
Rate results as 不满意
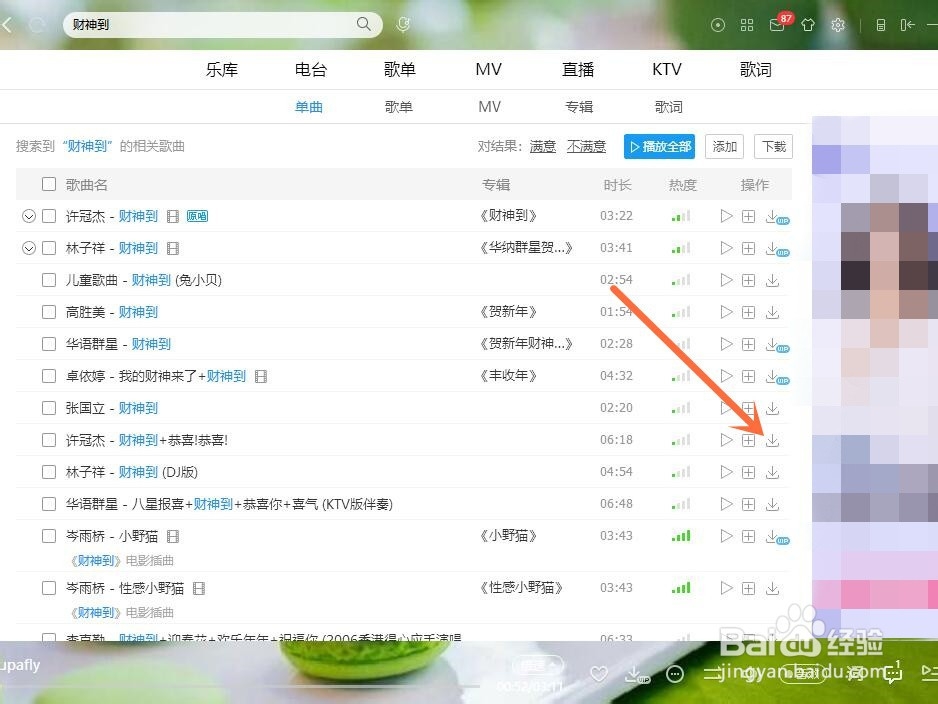(586, 147)
